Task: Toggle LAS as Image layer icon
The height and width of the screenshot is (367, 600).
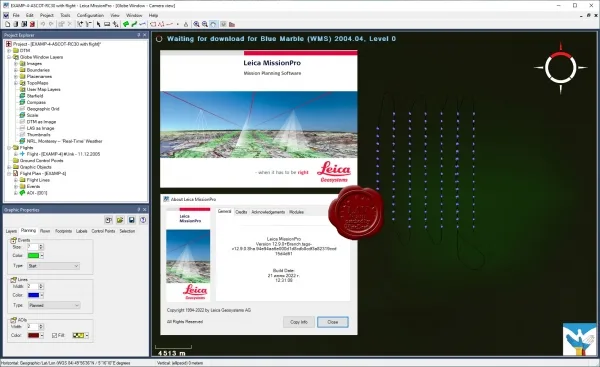Action: (23, 128)
